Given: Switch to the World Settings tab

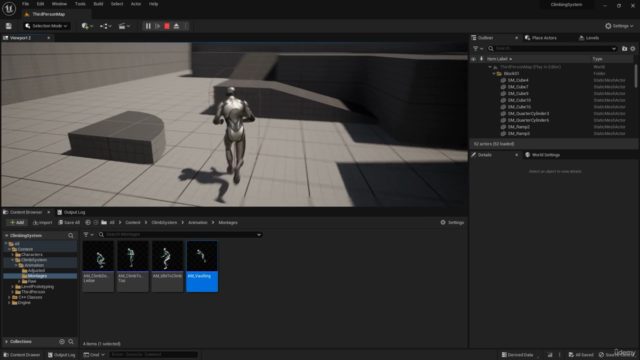Looking at the screenshot, I should pos(542,155).
